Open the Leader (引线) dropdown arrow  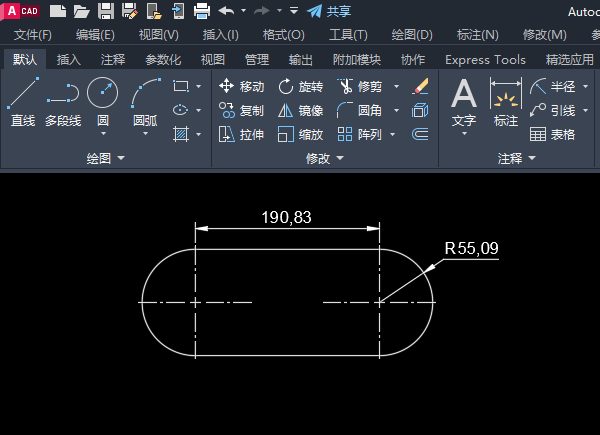(x=585, y=111)
